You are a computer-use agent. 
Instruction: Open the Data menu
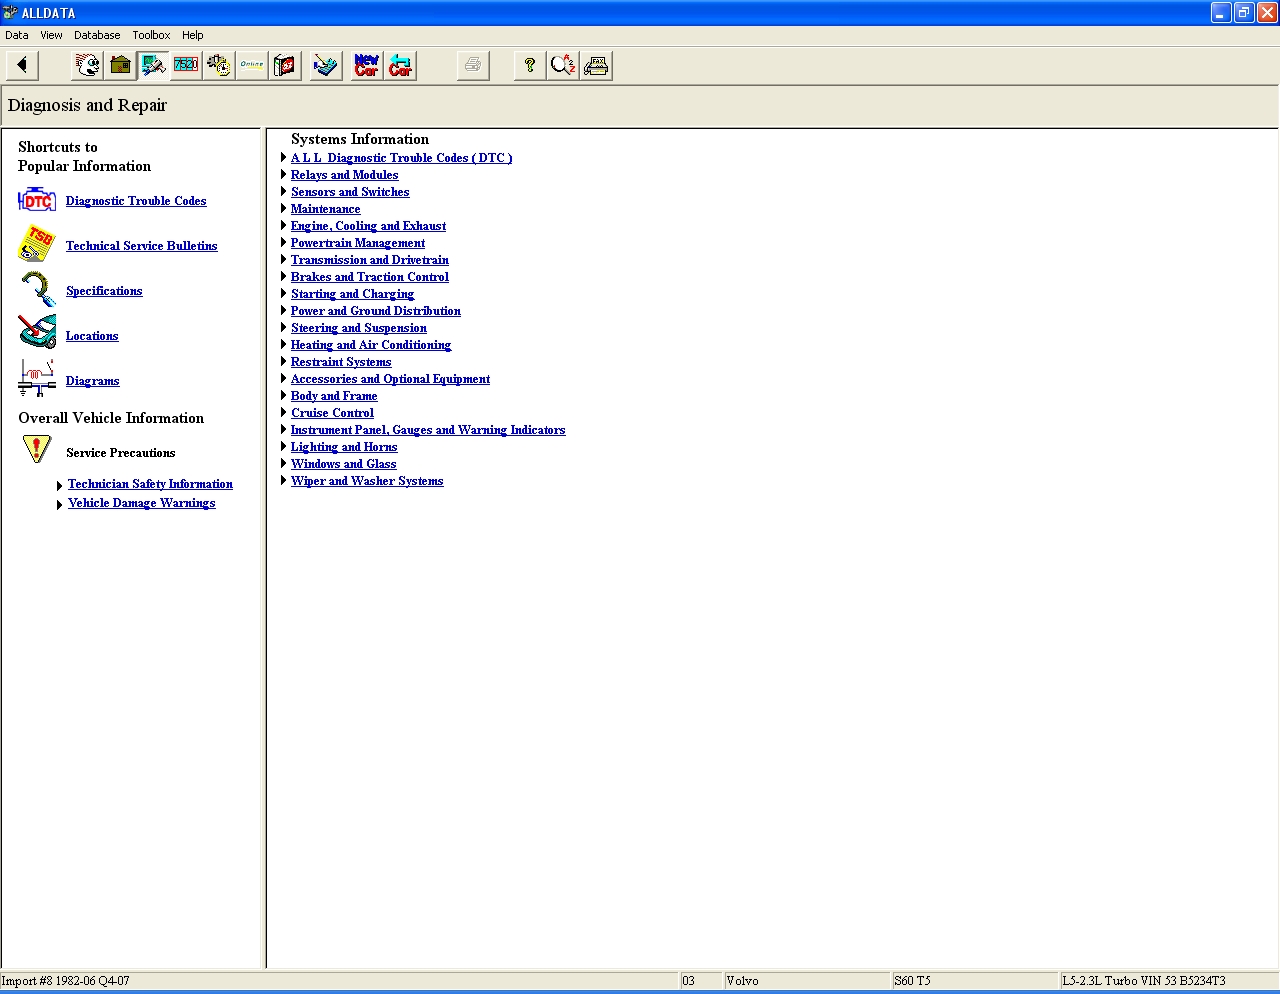pos(17,35)
